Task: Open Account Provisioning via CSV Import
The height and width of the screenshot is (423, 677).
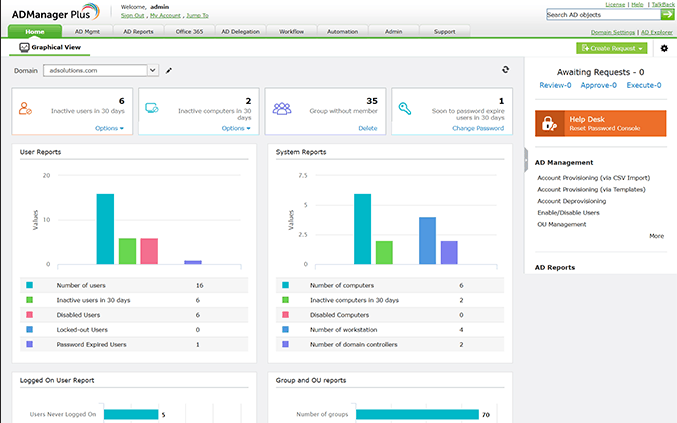Action: coord(594,178)
